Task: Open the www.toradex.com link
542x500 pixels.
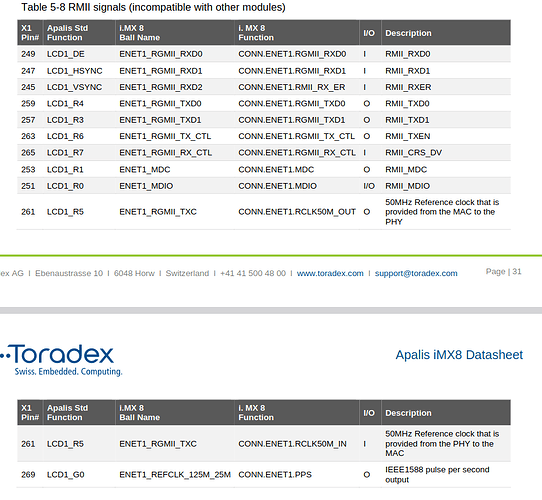Action: pos(330,273)
